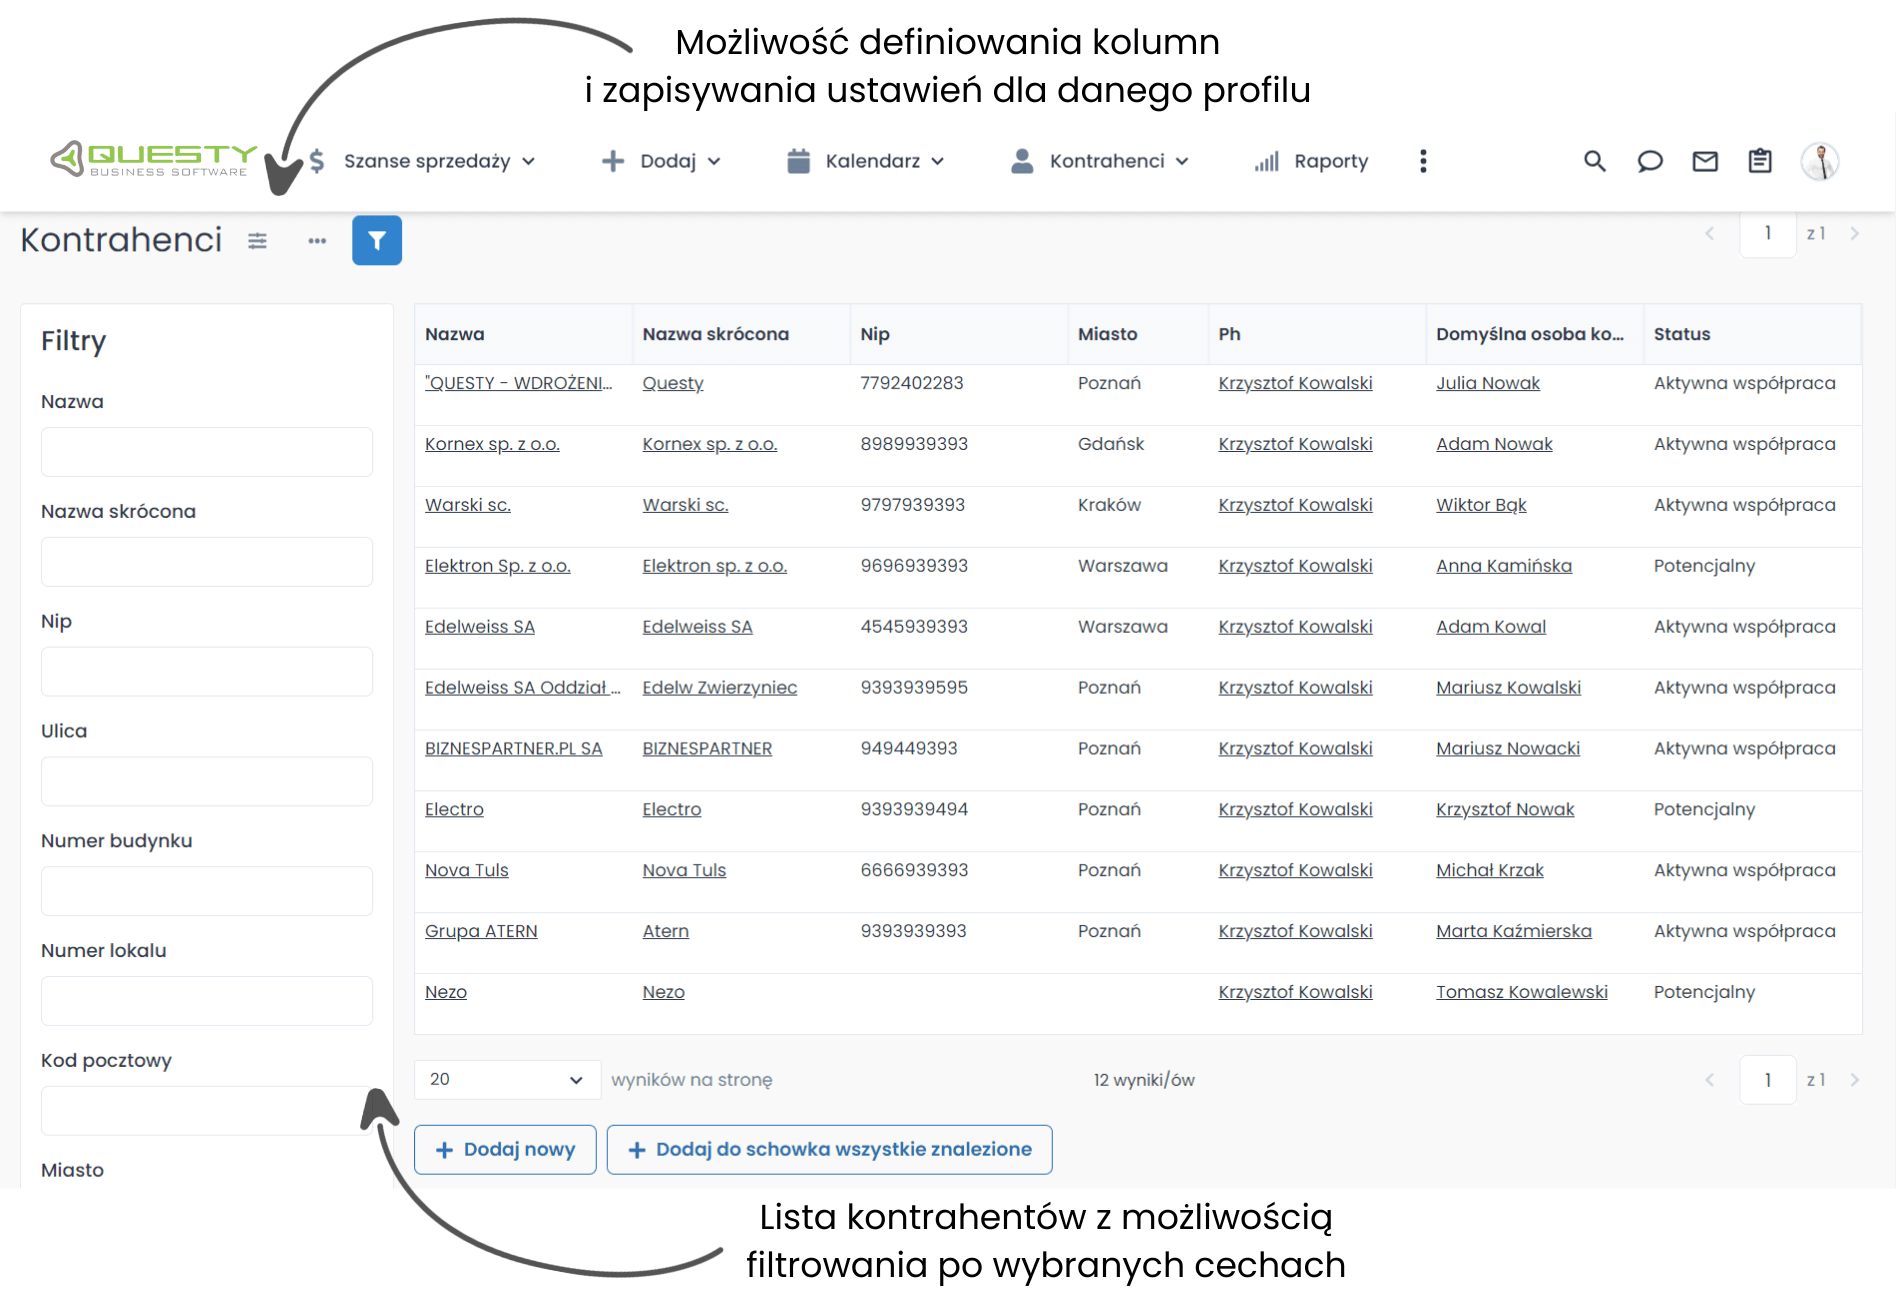1896x1300 pixels.
Task: Open the Raporty menu item
Action: [1311, 161]
